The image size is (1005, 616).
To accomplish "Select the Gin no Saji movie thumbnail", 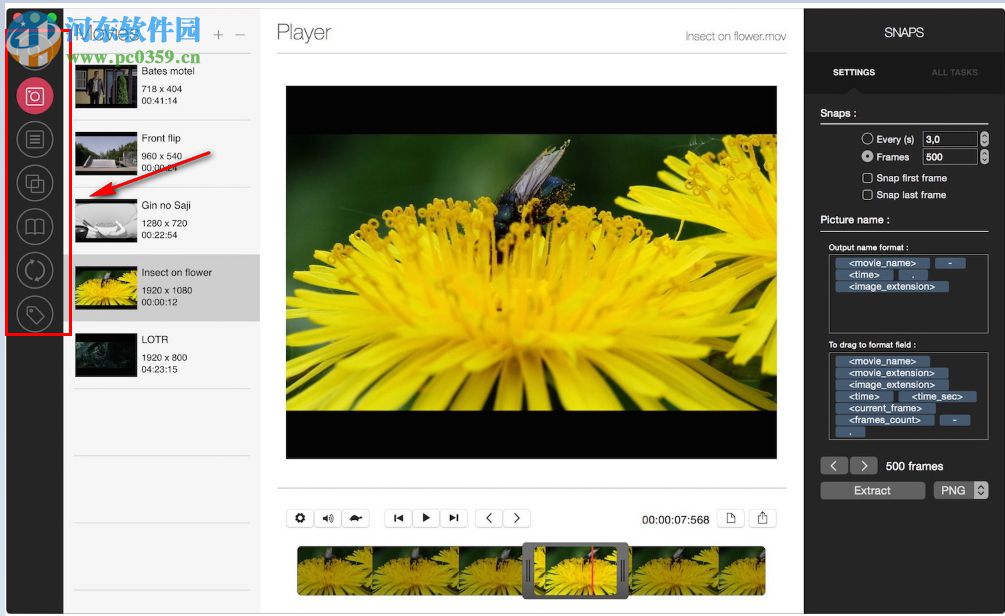I will [x=106, y=221].
